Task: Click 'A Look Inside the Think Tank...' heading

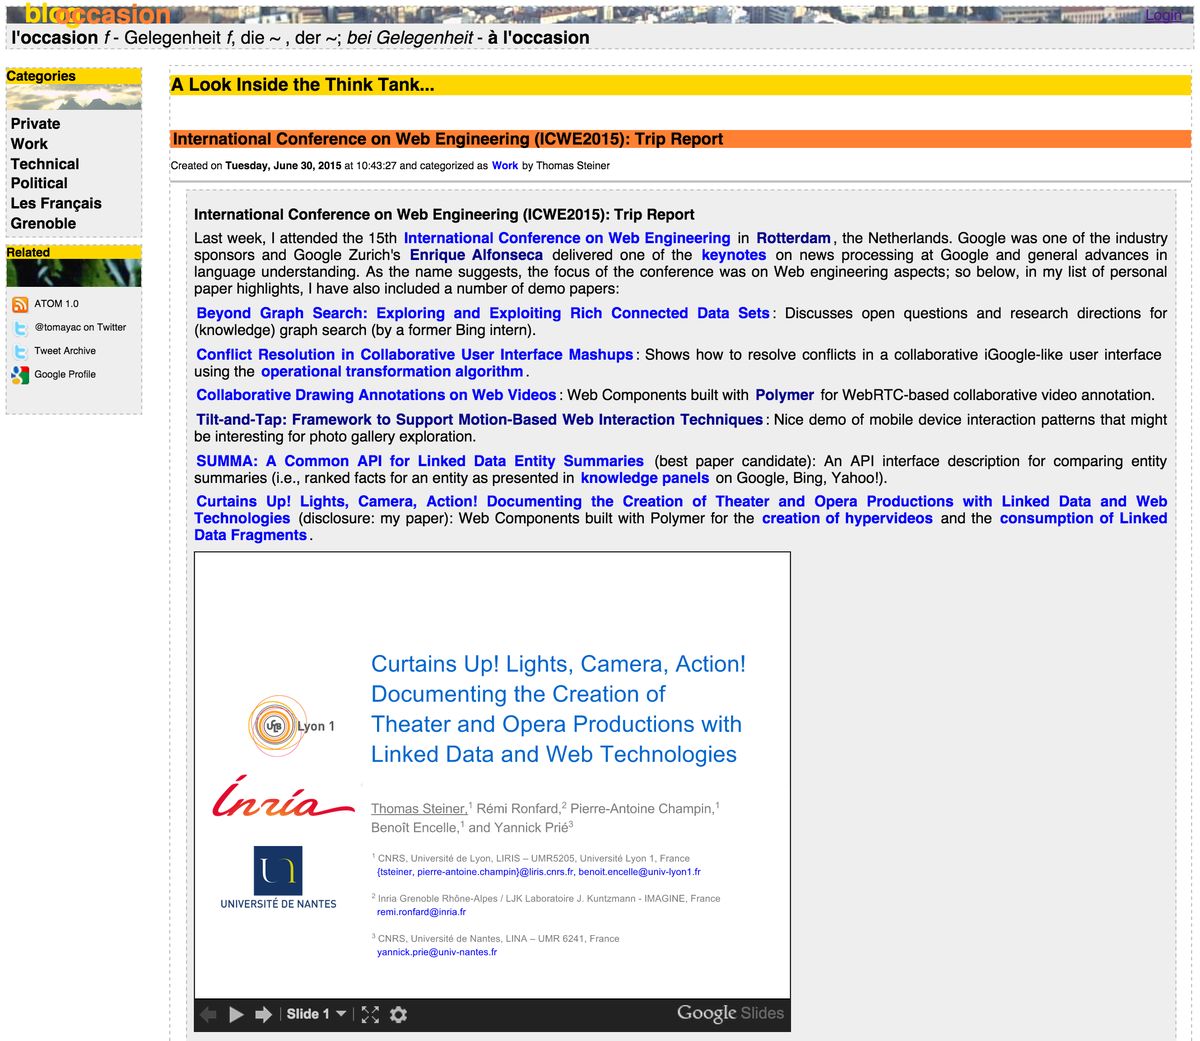Action: 303,85
